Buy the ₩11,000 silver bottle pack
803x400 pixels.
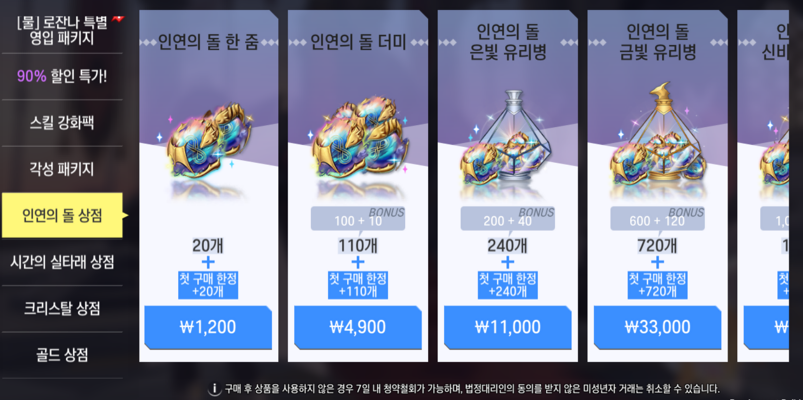click(508, 327)
